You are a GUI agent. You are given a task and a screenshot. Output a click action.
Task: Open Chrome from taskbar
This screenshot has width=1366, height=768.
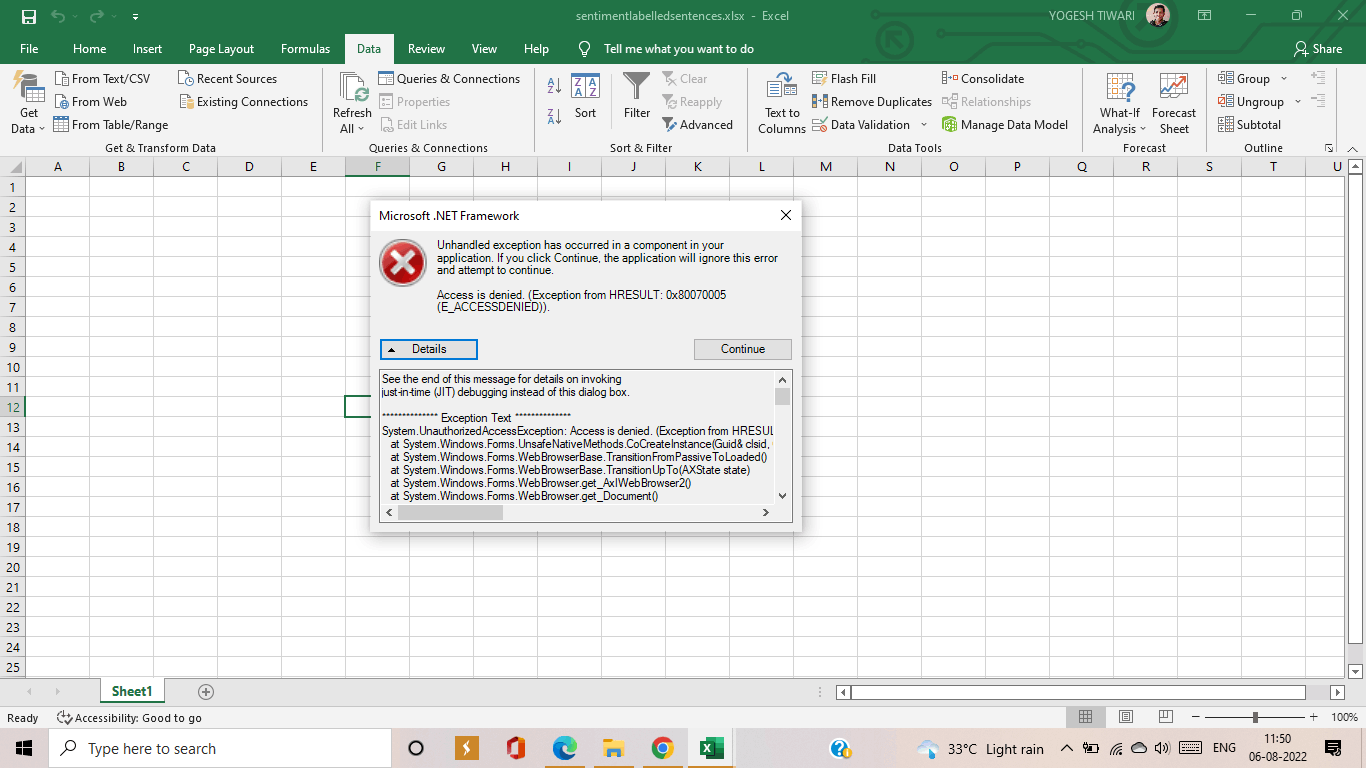coord(662,748)
